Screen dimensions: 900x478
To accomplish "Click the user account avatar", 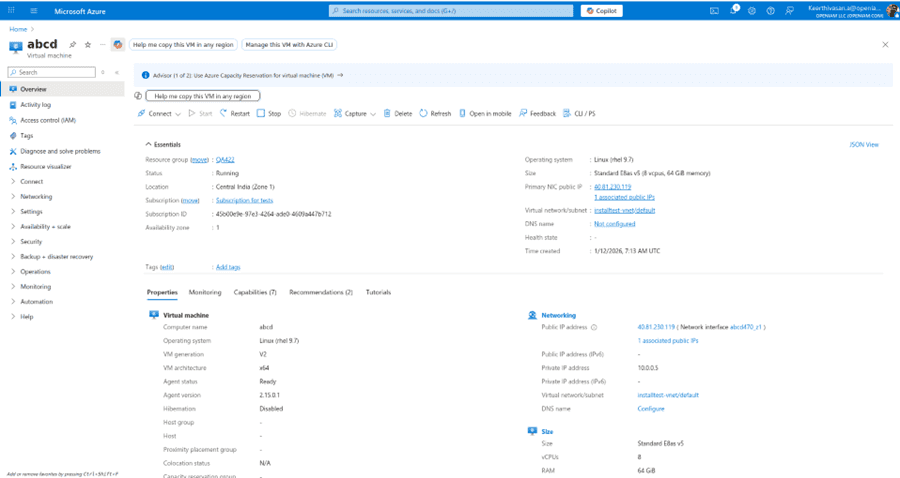I will [x=892, y=10].
